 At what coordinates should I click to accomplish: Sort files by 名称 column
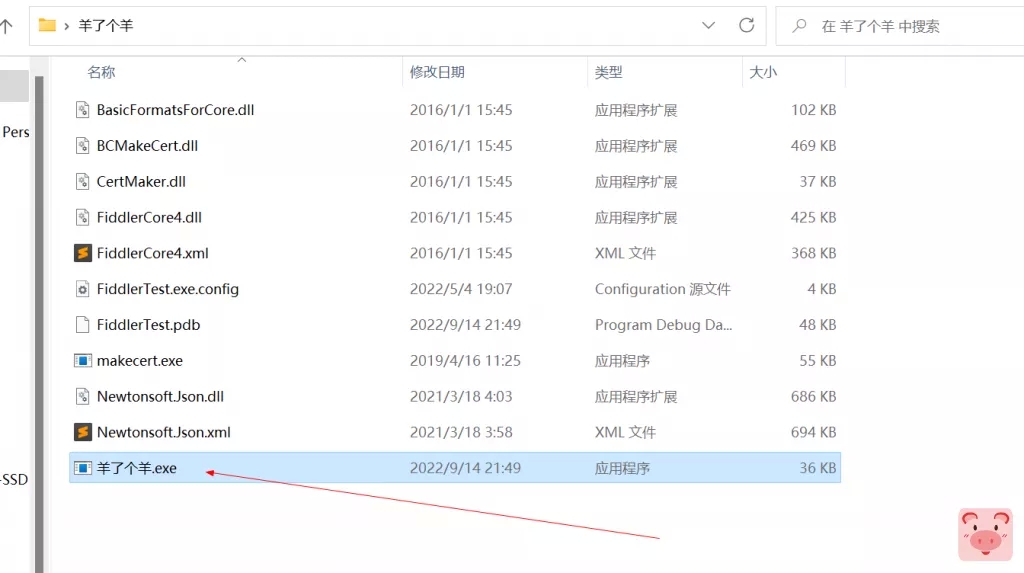tap(101, 73)
